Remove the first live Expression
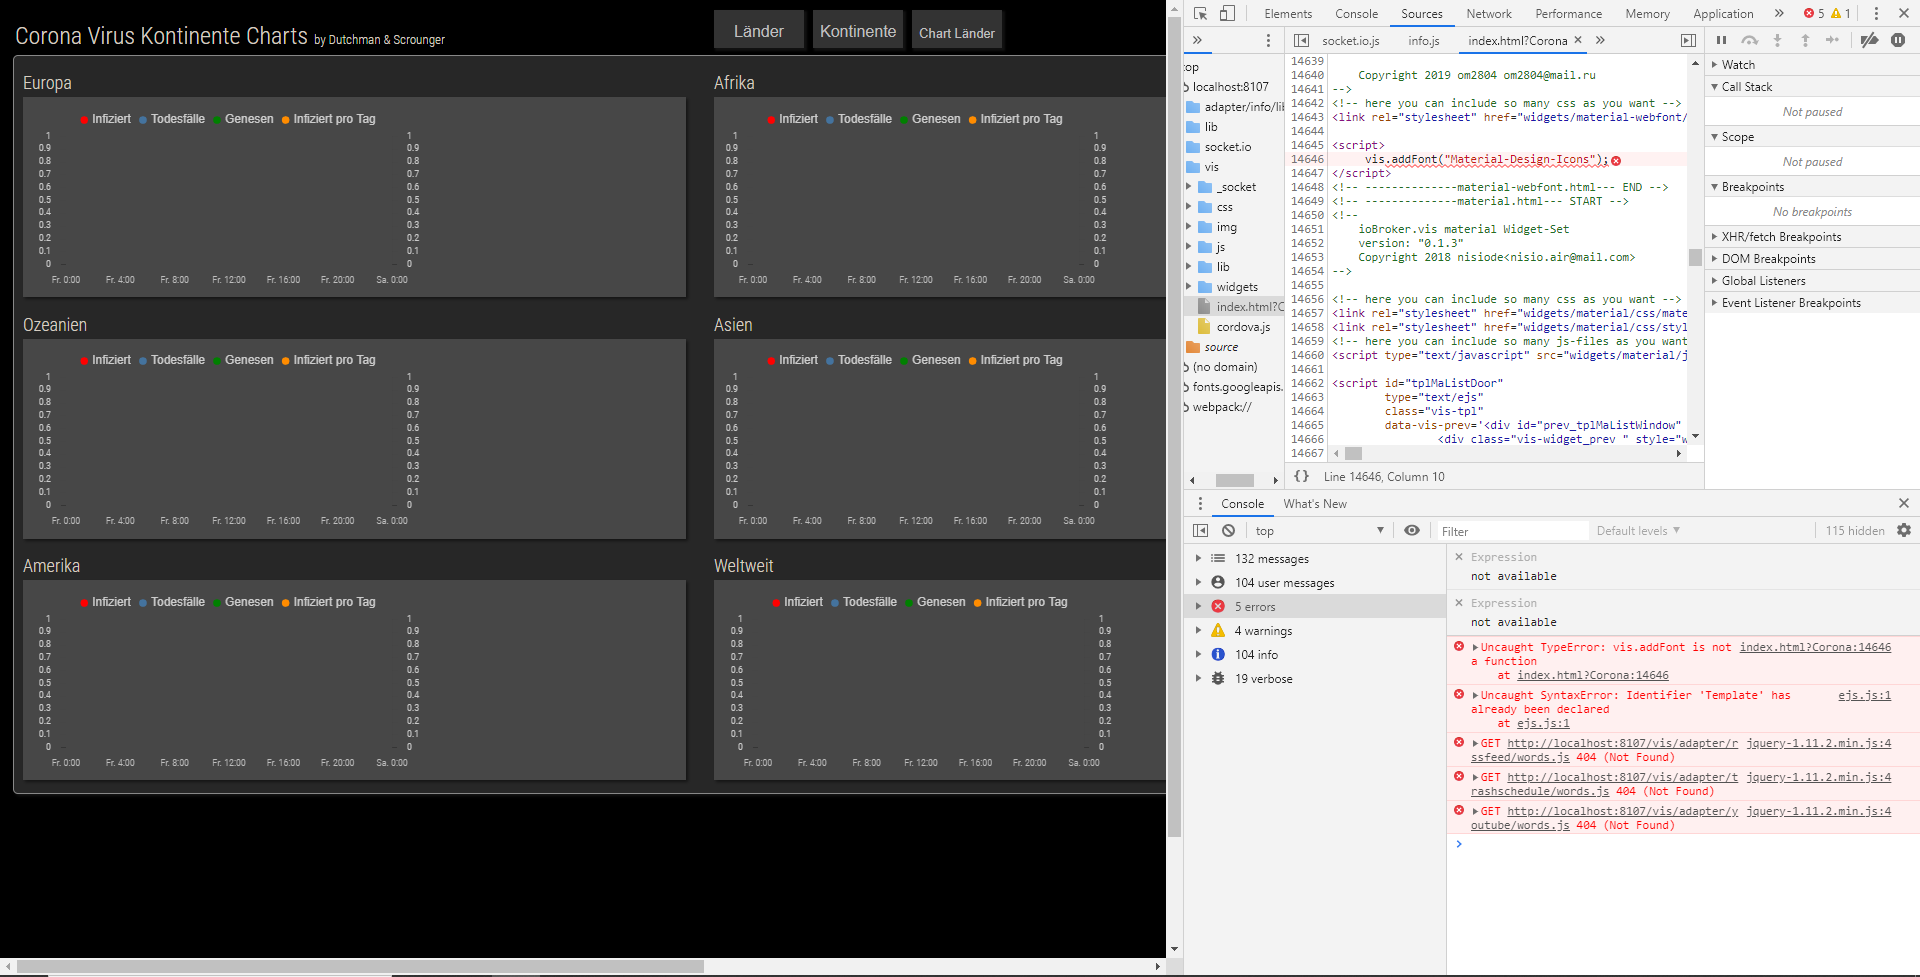1920x977 pixels. coord(1459,557)
